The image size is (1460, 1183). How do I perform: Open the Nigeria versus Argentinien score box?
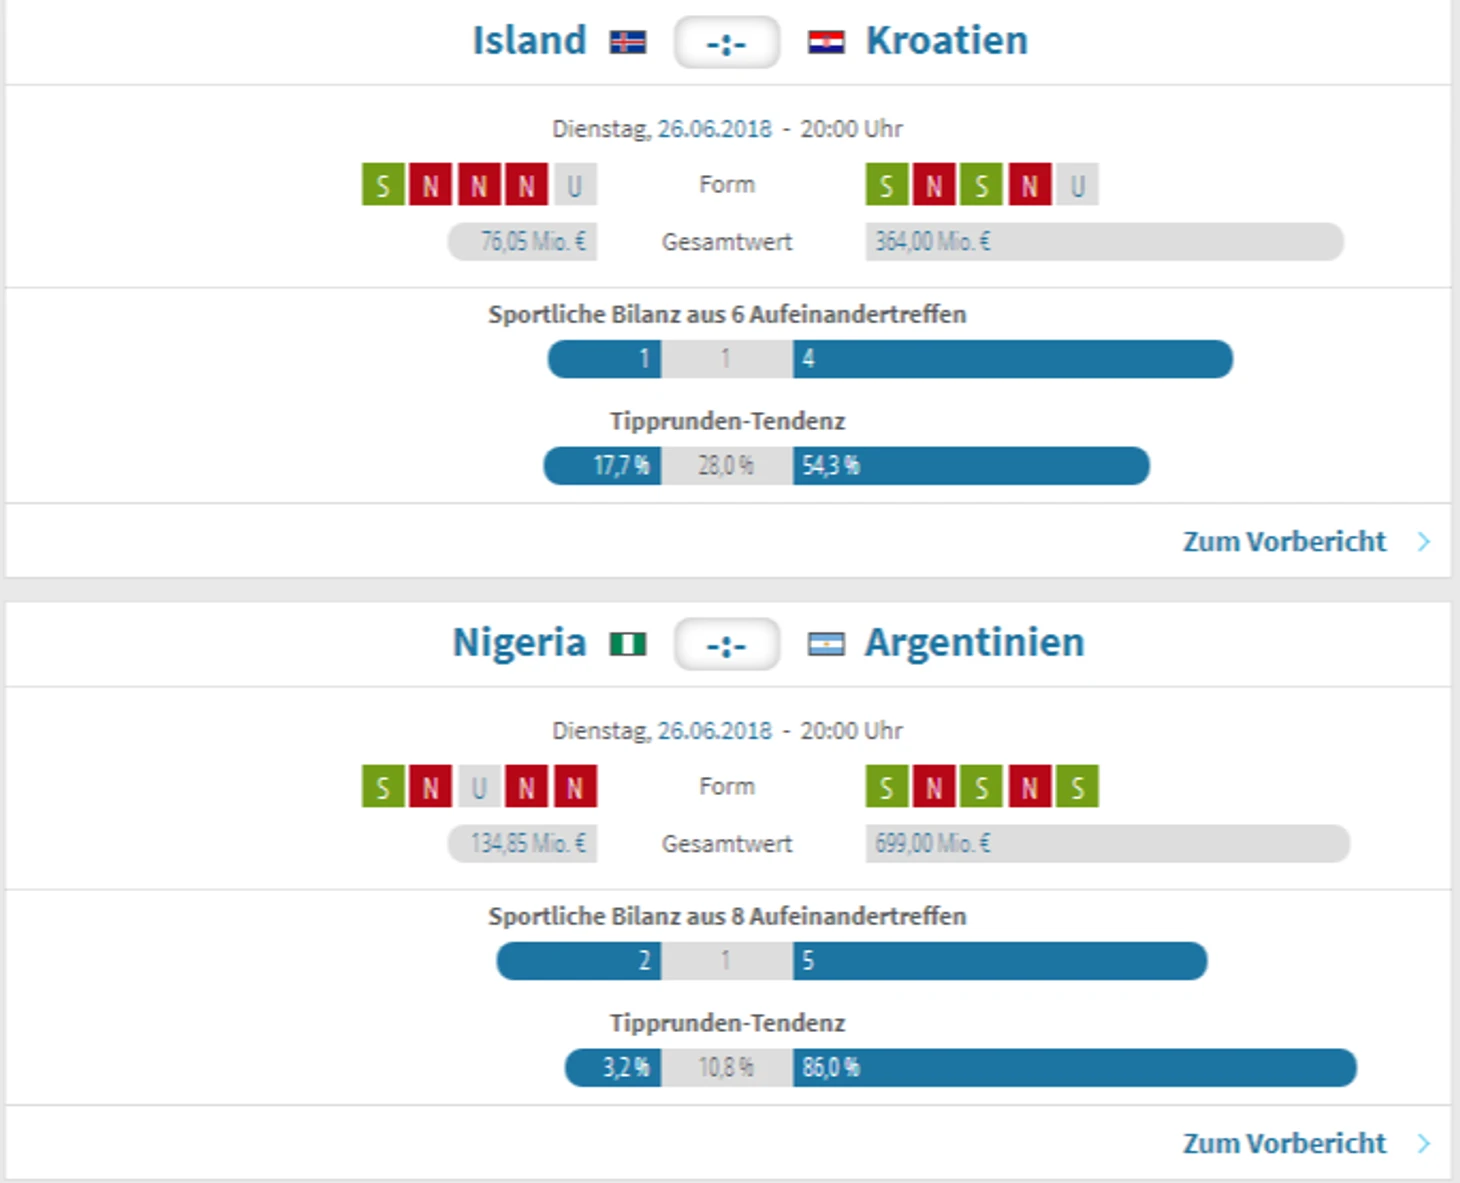click(x=727, y=645)
